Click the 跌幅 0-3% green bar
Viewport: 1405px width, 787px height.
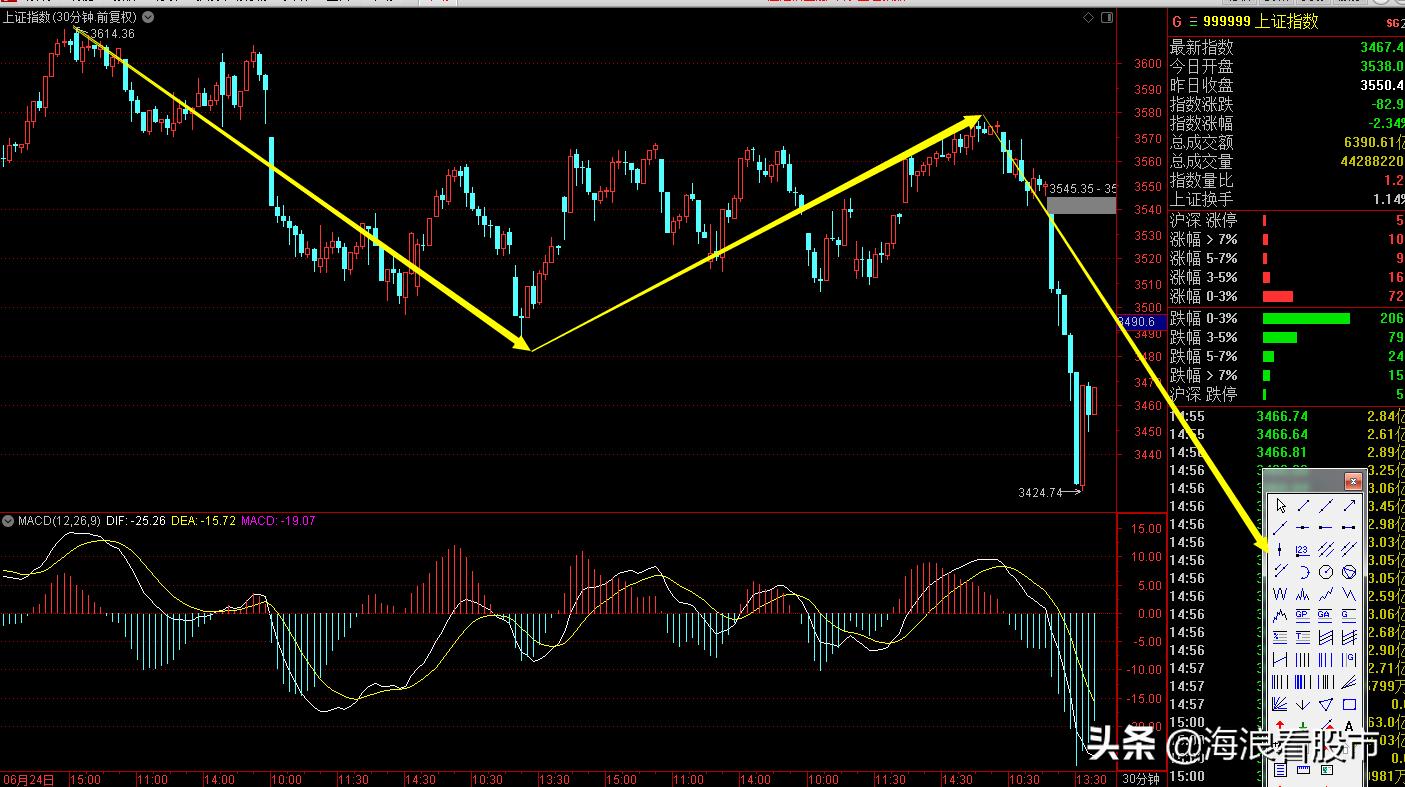[x=1306, y=318]
